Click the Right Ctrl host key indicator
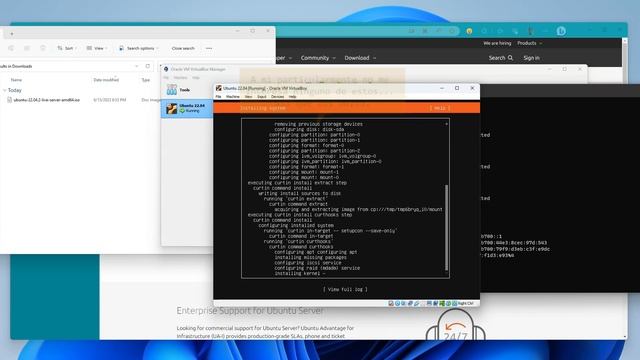 pos(465,304)
